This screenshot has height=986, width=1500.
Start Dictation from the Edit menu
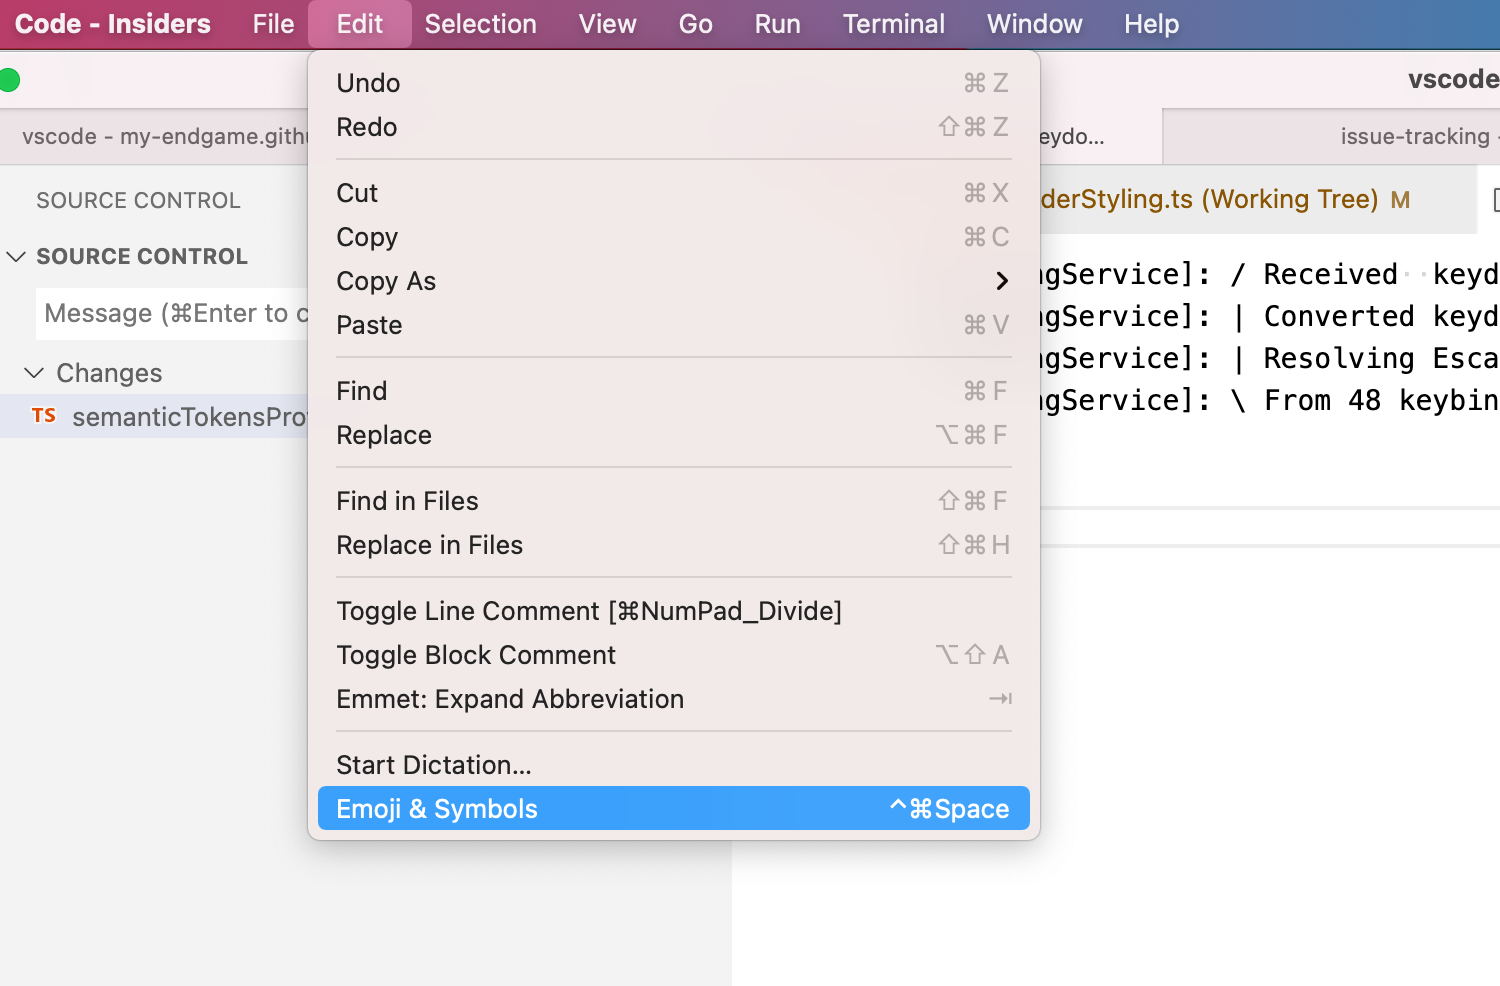coord(433,764)
